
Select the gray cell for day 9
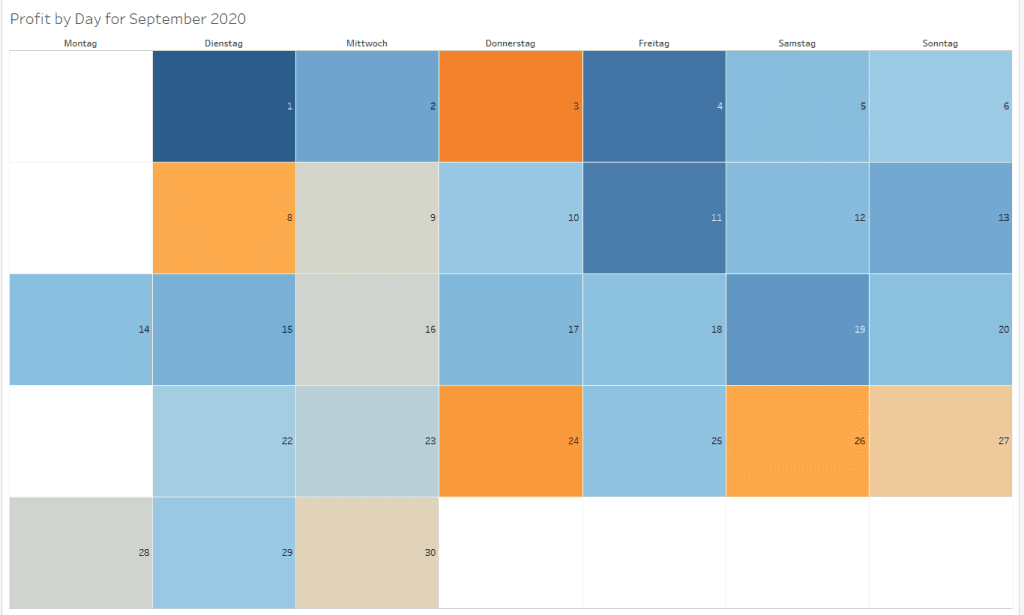point(367,217)
